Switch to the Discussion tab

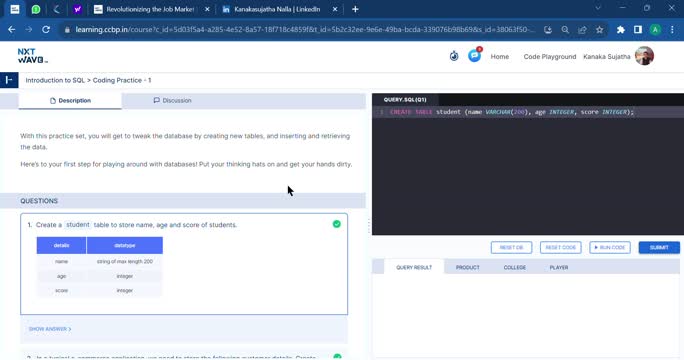pos(172,100)
